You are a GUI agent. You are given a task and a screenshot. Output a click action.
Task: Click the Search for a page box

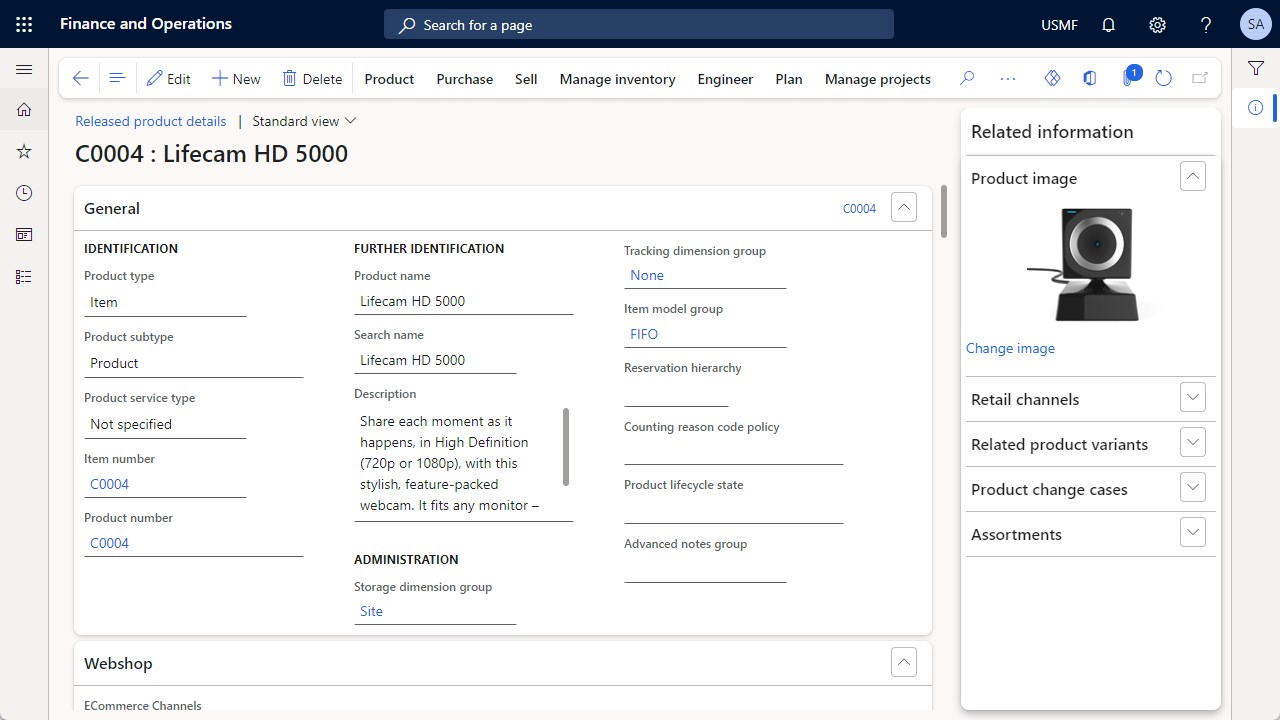(639, 25)
